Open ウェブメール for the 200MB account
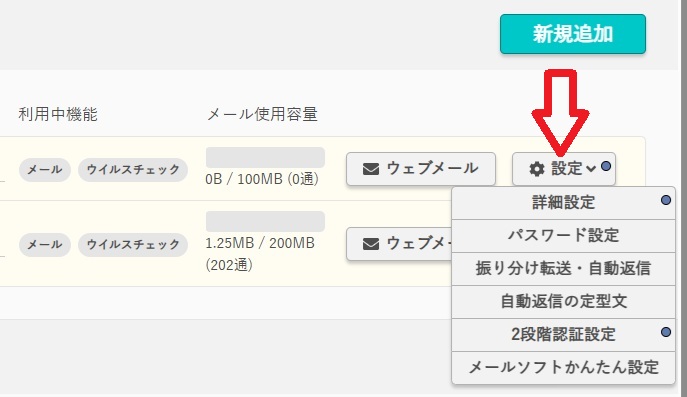Viewport: 687px width, 397px height. coord(399,244)
